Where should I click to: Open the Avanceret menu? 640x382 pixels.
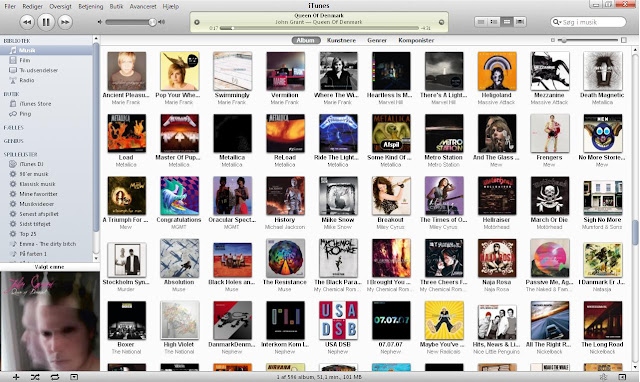pos(143,6)
